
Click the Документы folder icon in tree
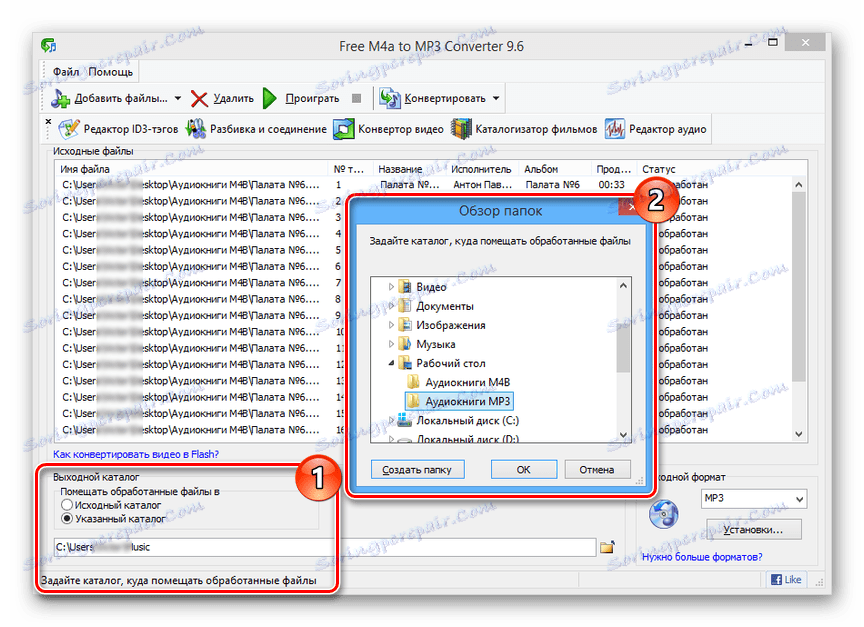405,306
